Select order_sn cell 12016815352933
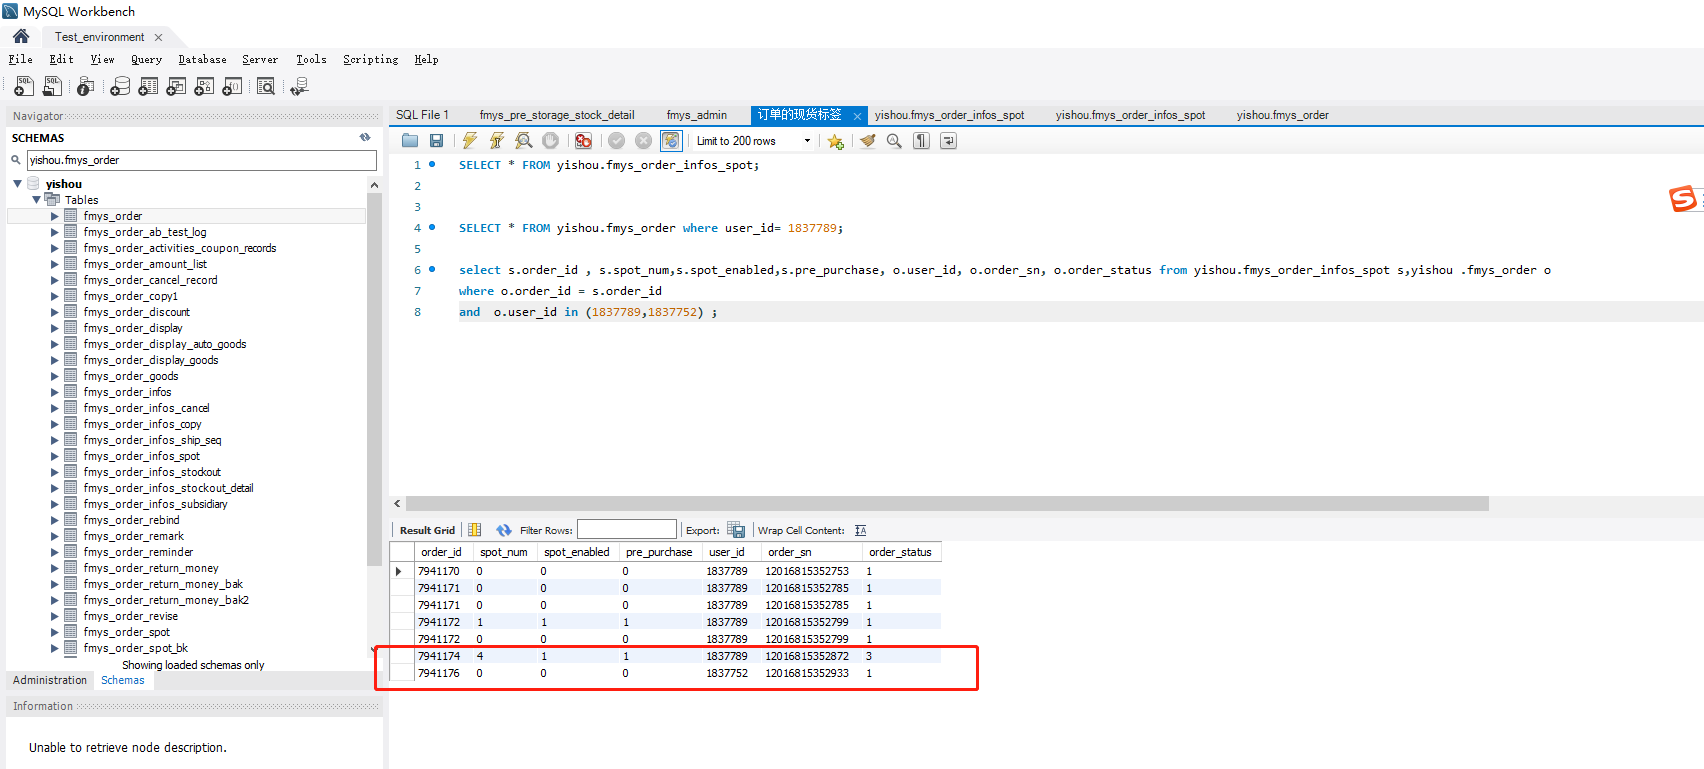This screenshot has width=1704, height=769. (x=807, y=673)
